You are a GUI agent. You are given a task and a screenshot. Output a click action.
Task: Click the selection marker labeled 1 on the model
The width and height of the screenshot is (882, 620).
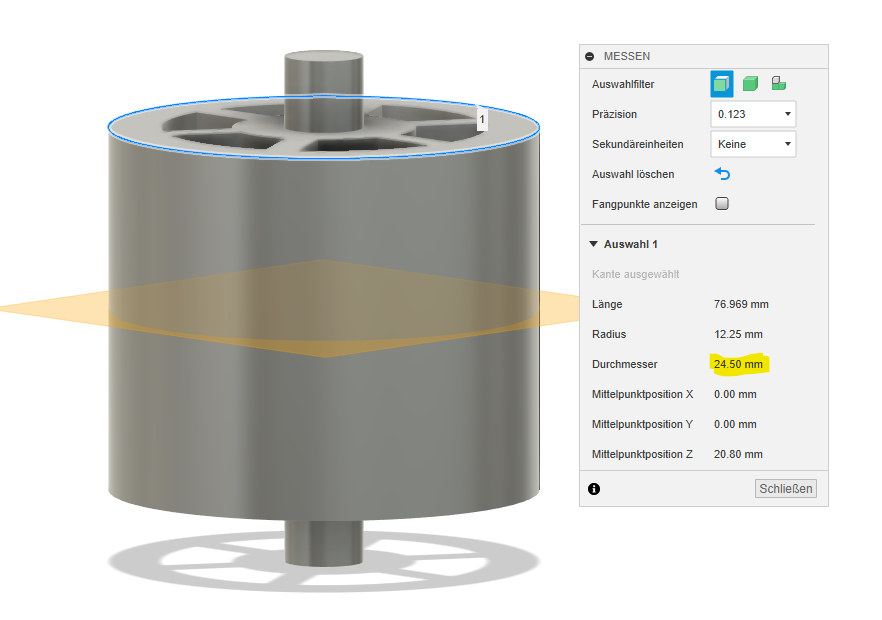[x=482, y=120]
